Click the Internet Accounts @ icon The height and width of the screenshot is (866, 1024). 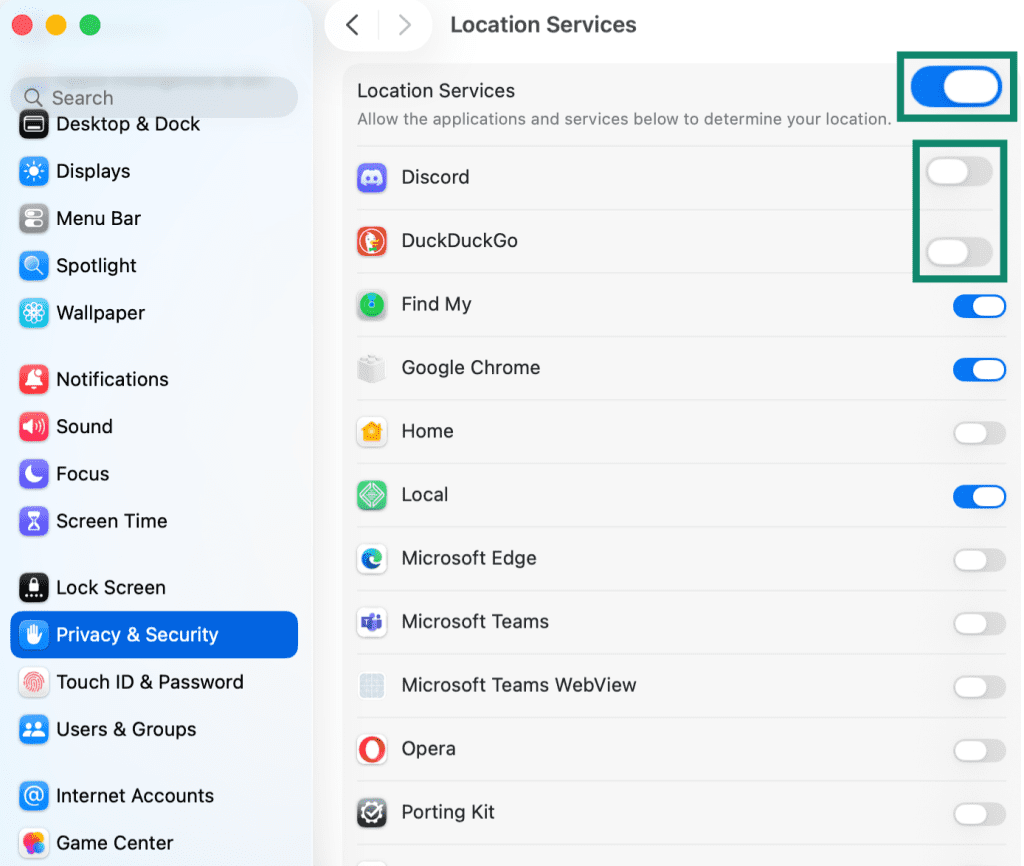(33, 796)
